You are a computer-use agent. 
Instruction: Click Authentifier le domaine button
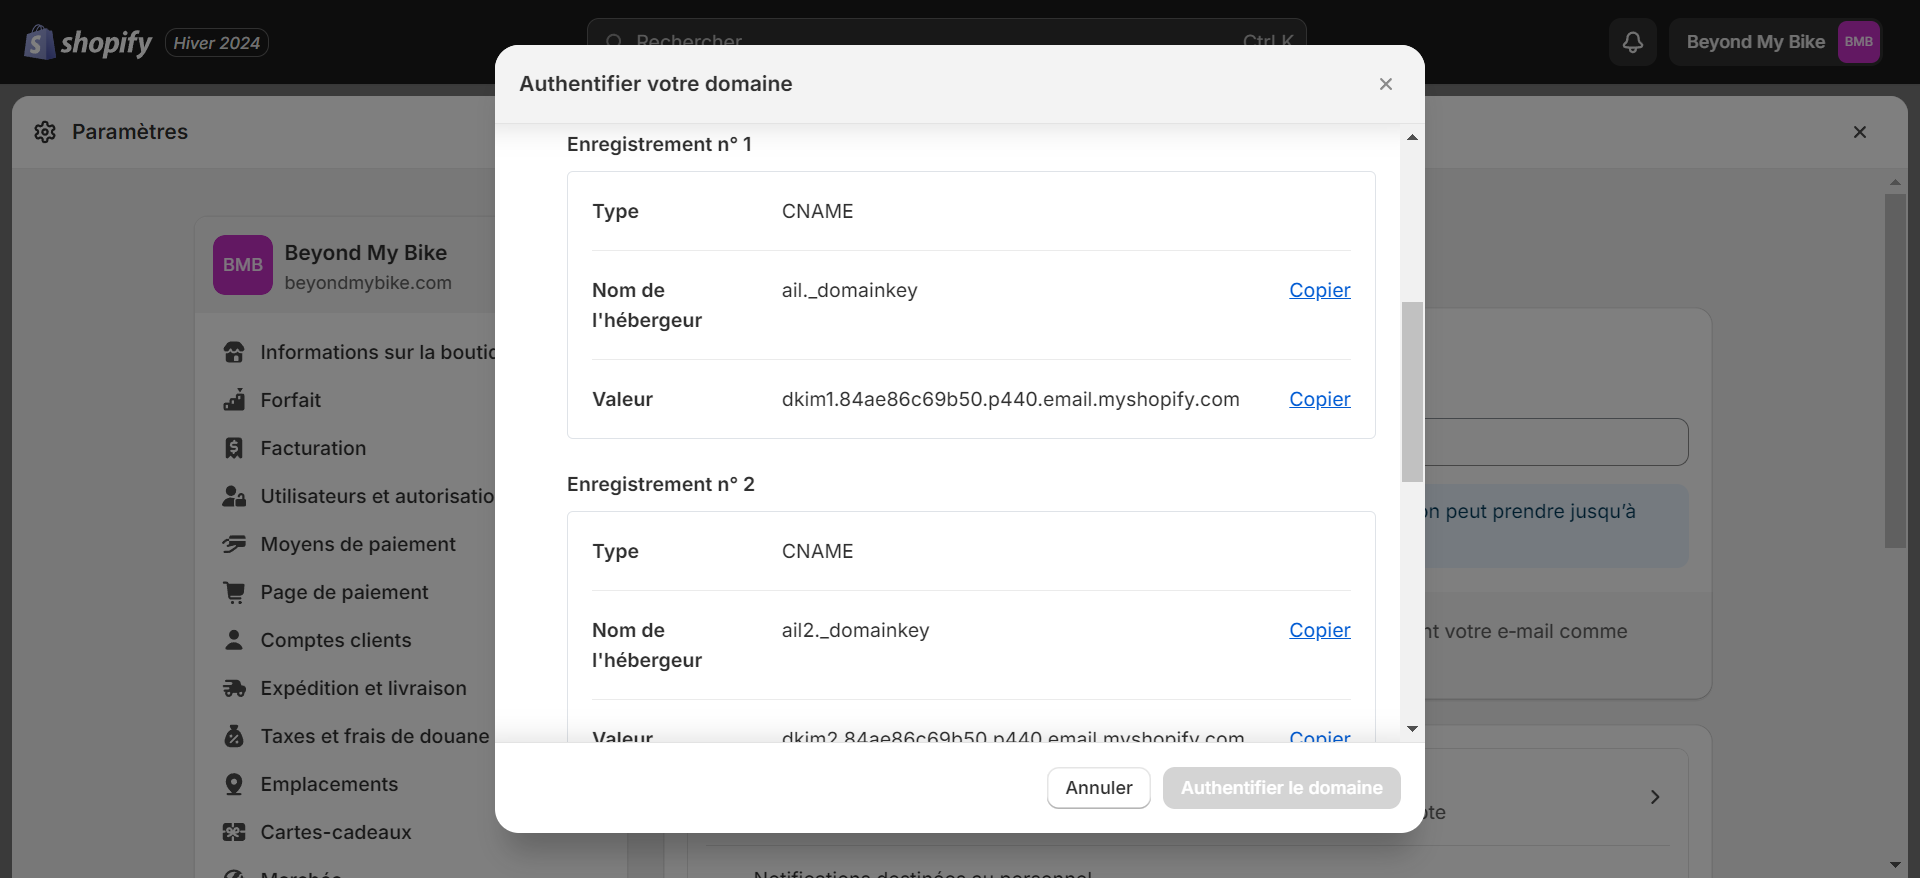coord(1282,788)
